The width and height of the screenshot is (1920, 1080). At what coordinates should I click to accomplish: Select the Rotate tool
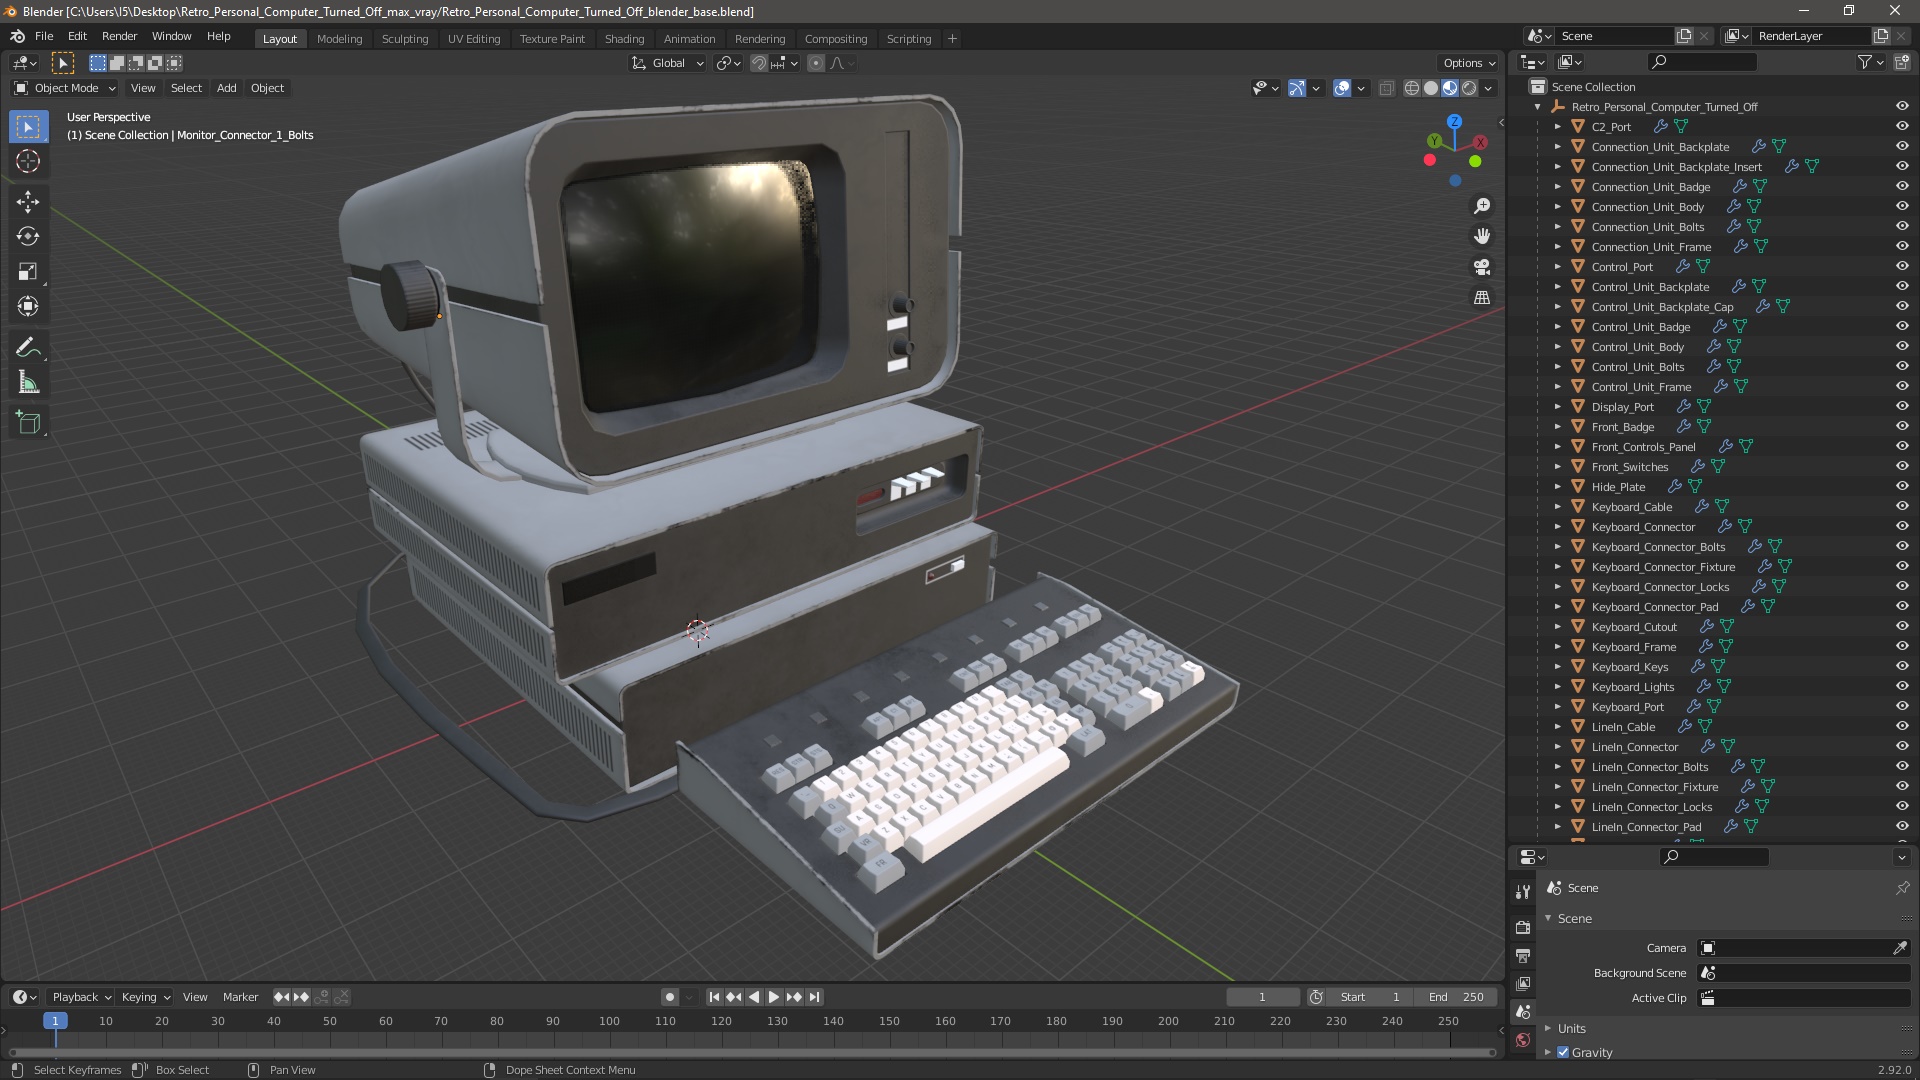(x=28, y=237)
